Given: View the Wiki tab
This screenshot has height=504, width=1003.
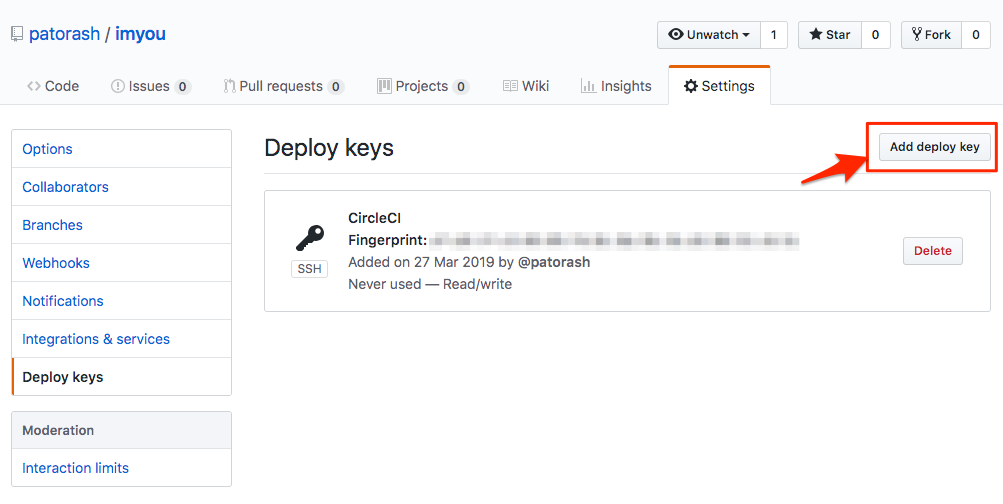Looking at the screenshot, I should tap(526, 86).
